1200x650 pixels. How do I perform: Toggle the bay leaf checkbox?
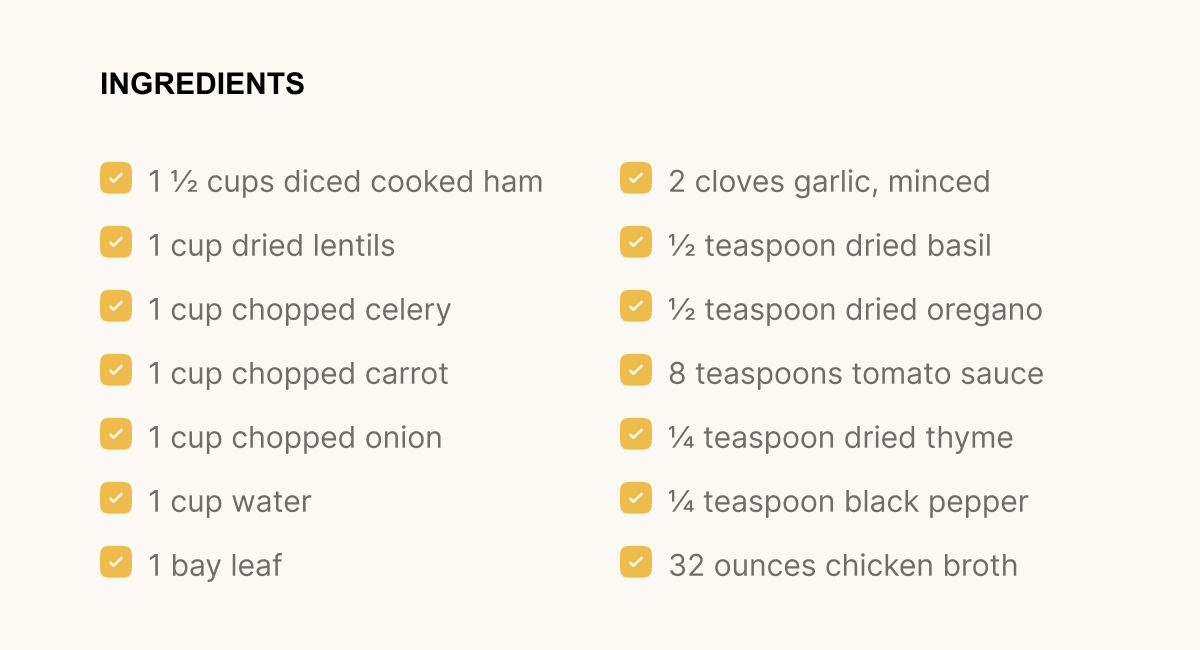tap(116, 562)
